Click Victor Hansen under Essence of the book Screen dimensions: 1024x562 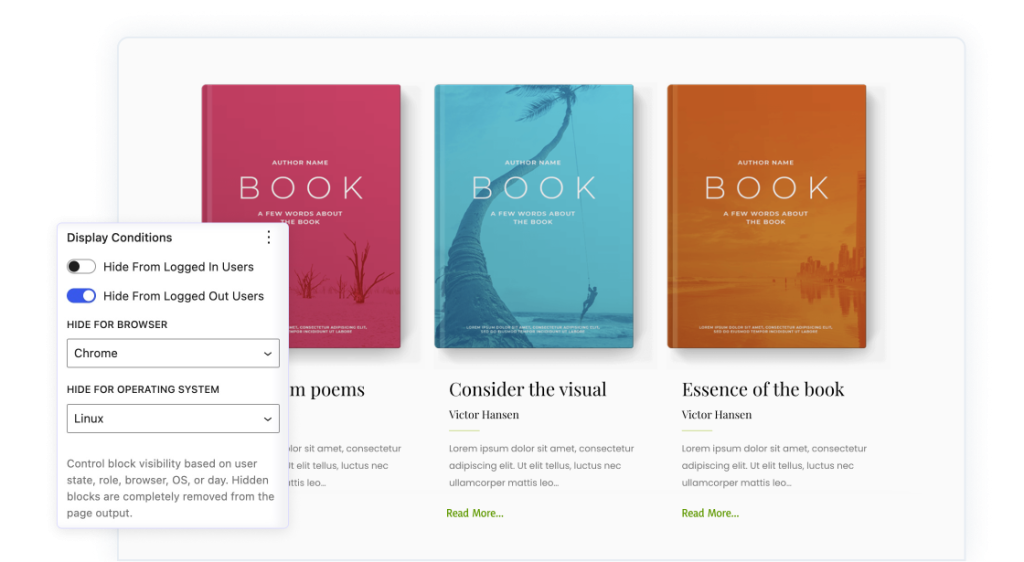716,414
